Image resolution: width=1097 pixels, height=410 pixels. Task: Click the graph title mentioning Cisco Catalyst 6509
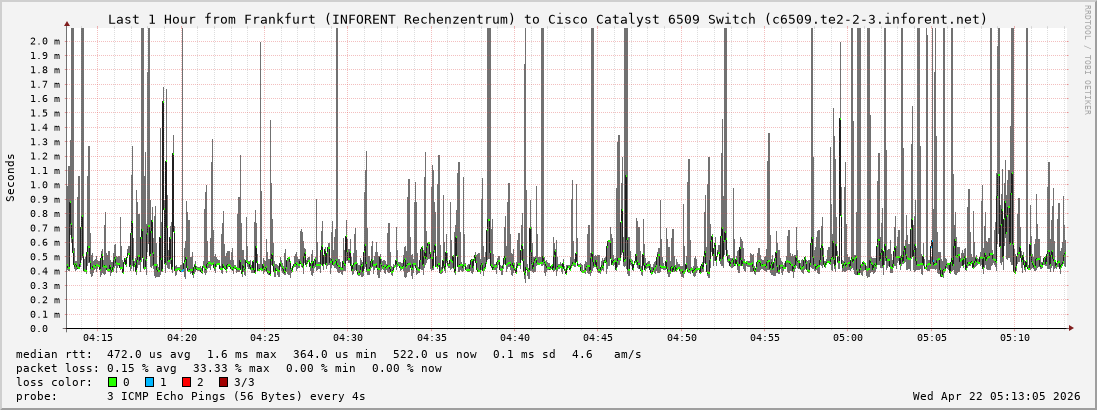[547, 19]
